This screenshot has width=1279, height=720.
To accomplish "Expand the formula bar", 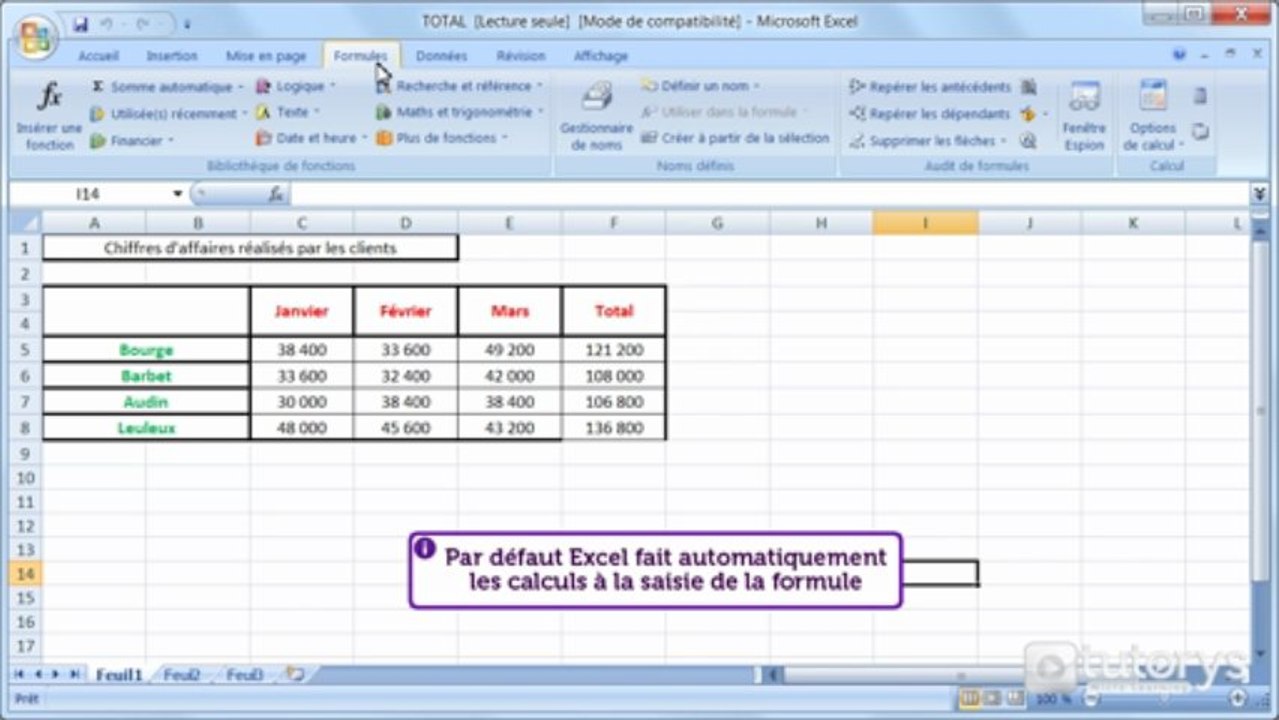I will point(1260,194).
